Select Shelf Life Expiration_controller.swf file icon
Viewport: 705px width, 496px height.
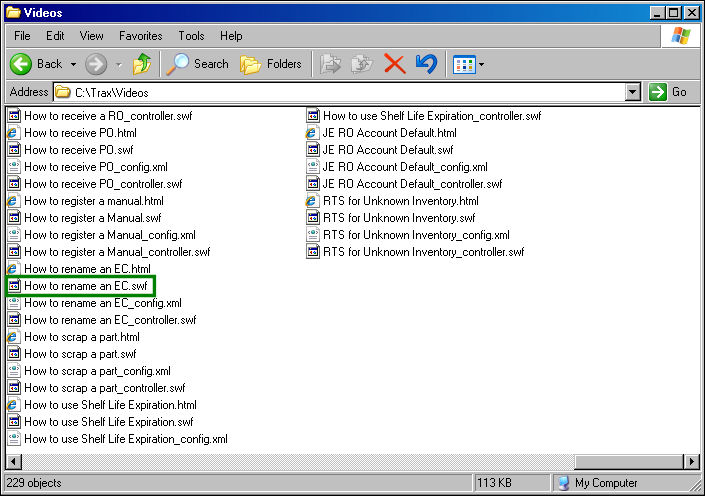coord(313,116)
